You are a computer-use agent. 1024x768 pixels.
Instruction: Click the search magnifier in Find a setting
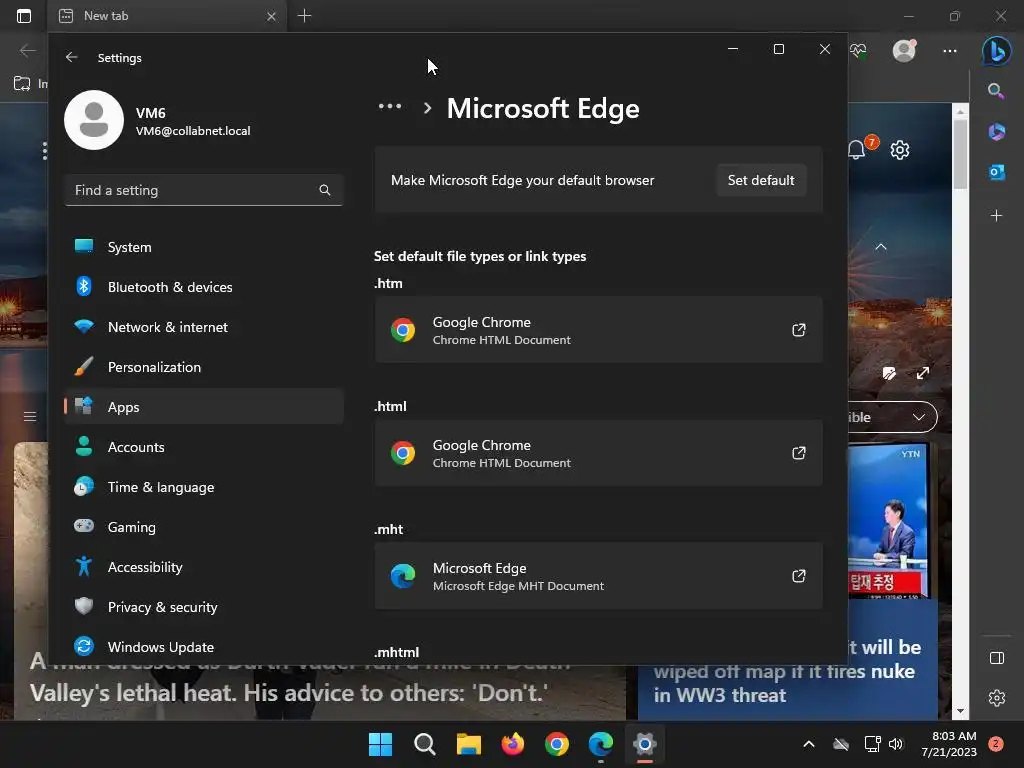(x=325, y=190)
